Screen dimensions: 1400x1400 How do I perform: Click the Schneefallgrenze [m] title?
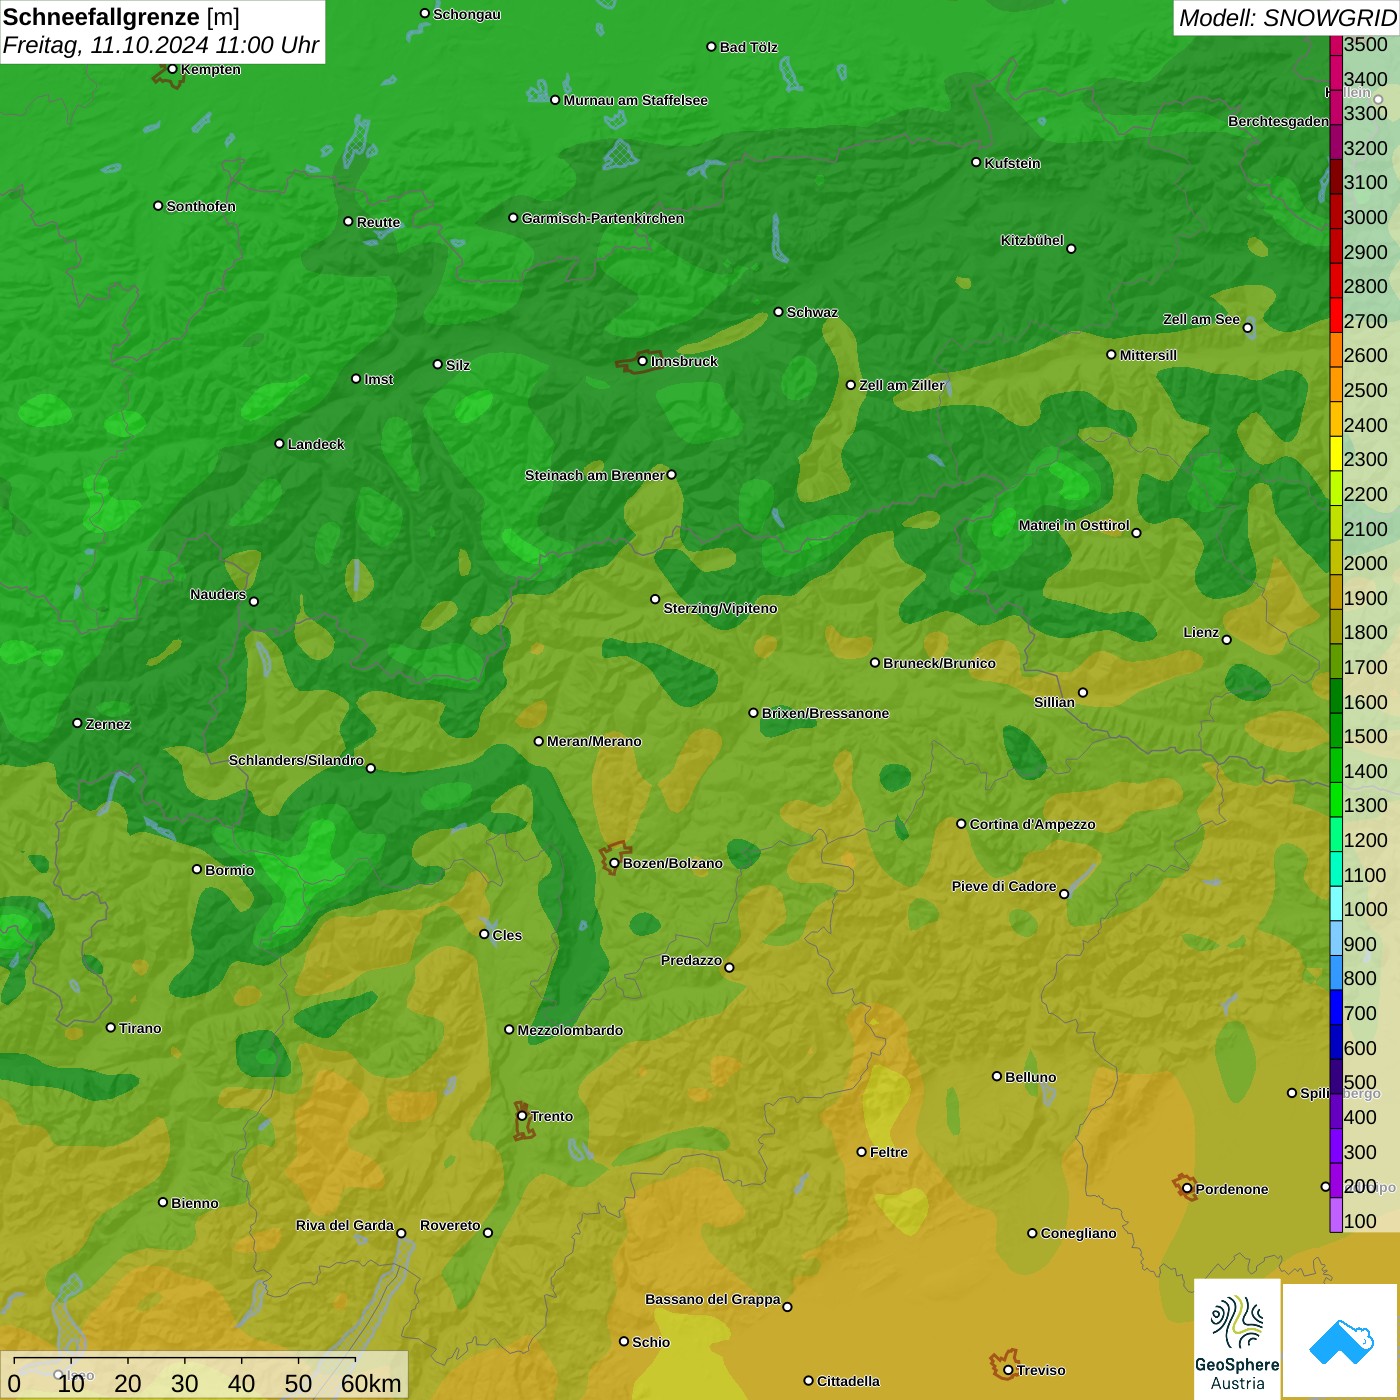point(121,17)
